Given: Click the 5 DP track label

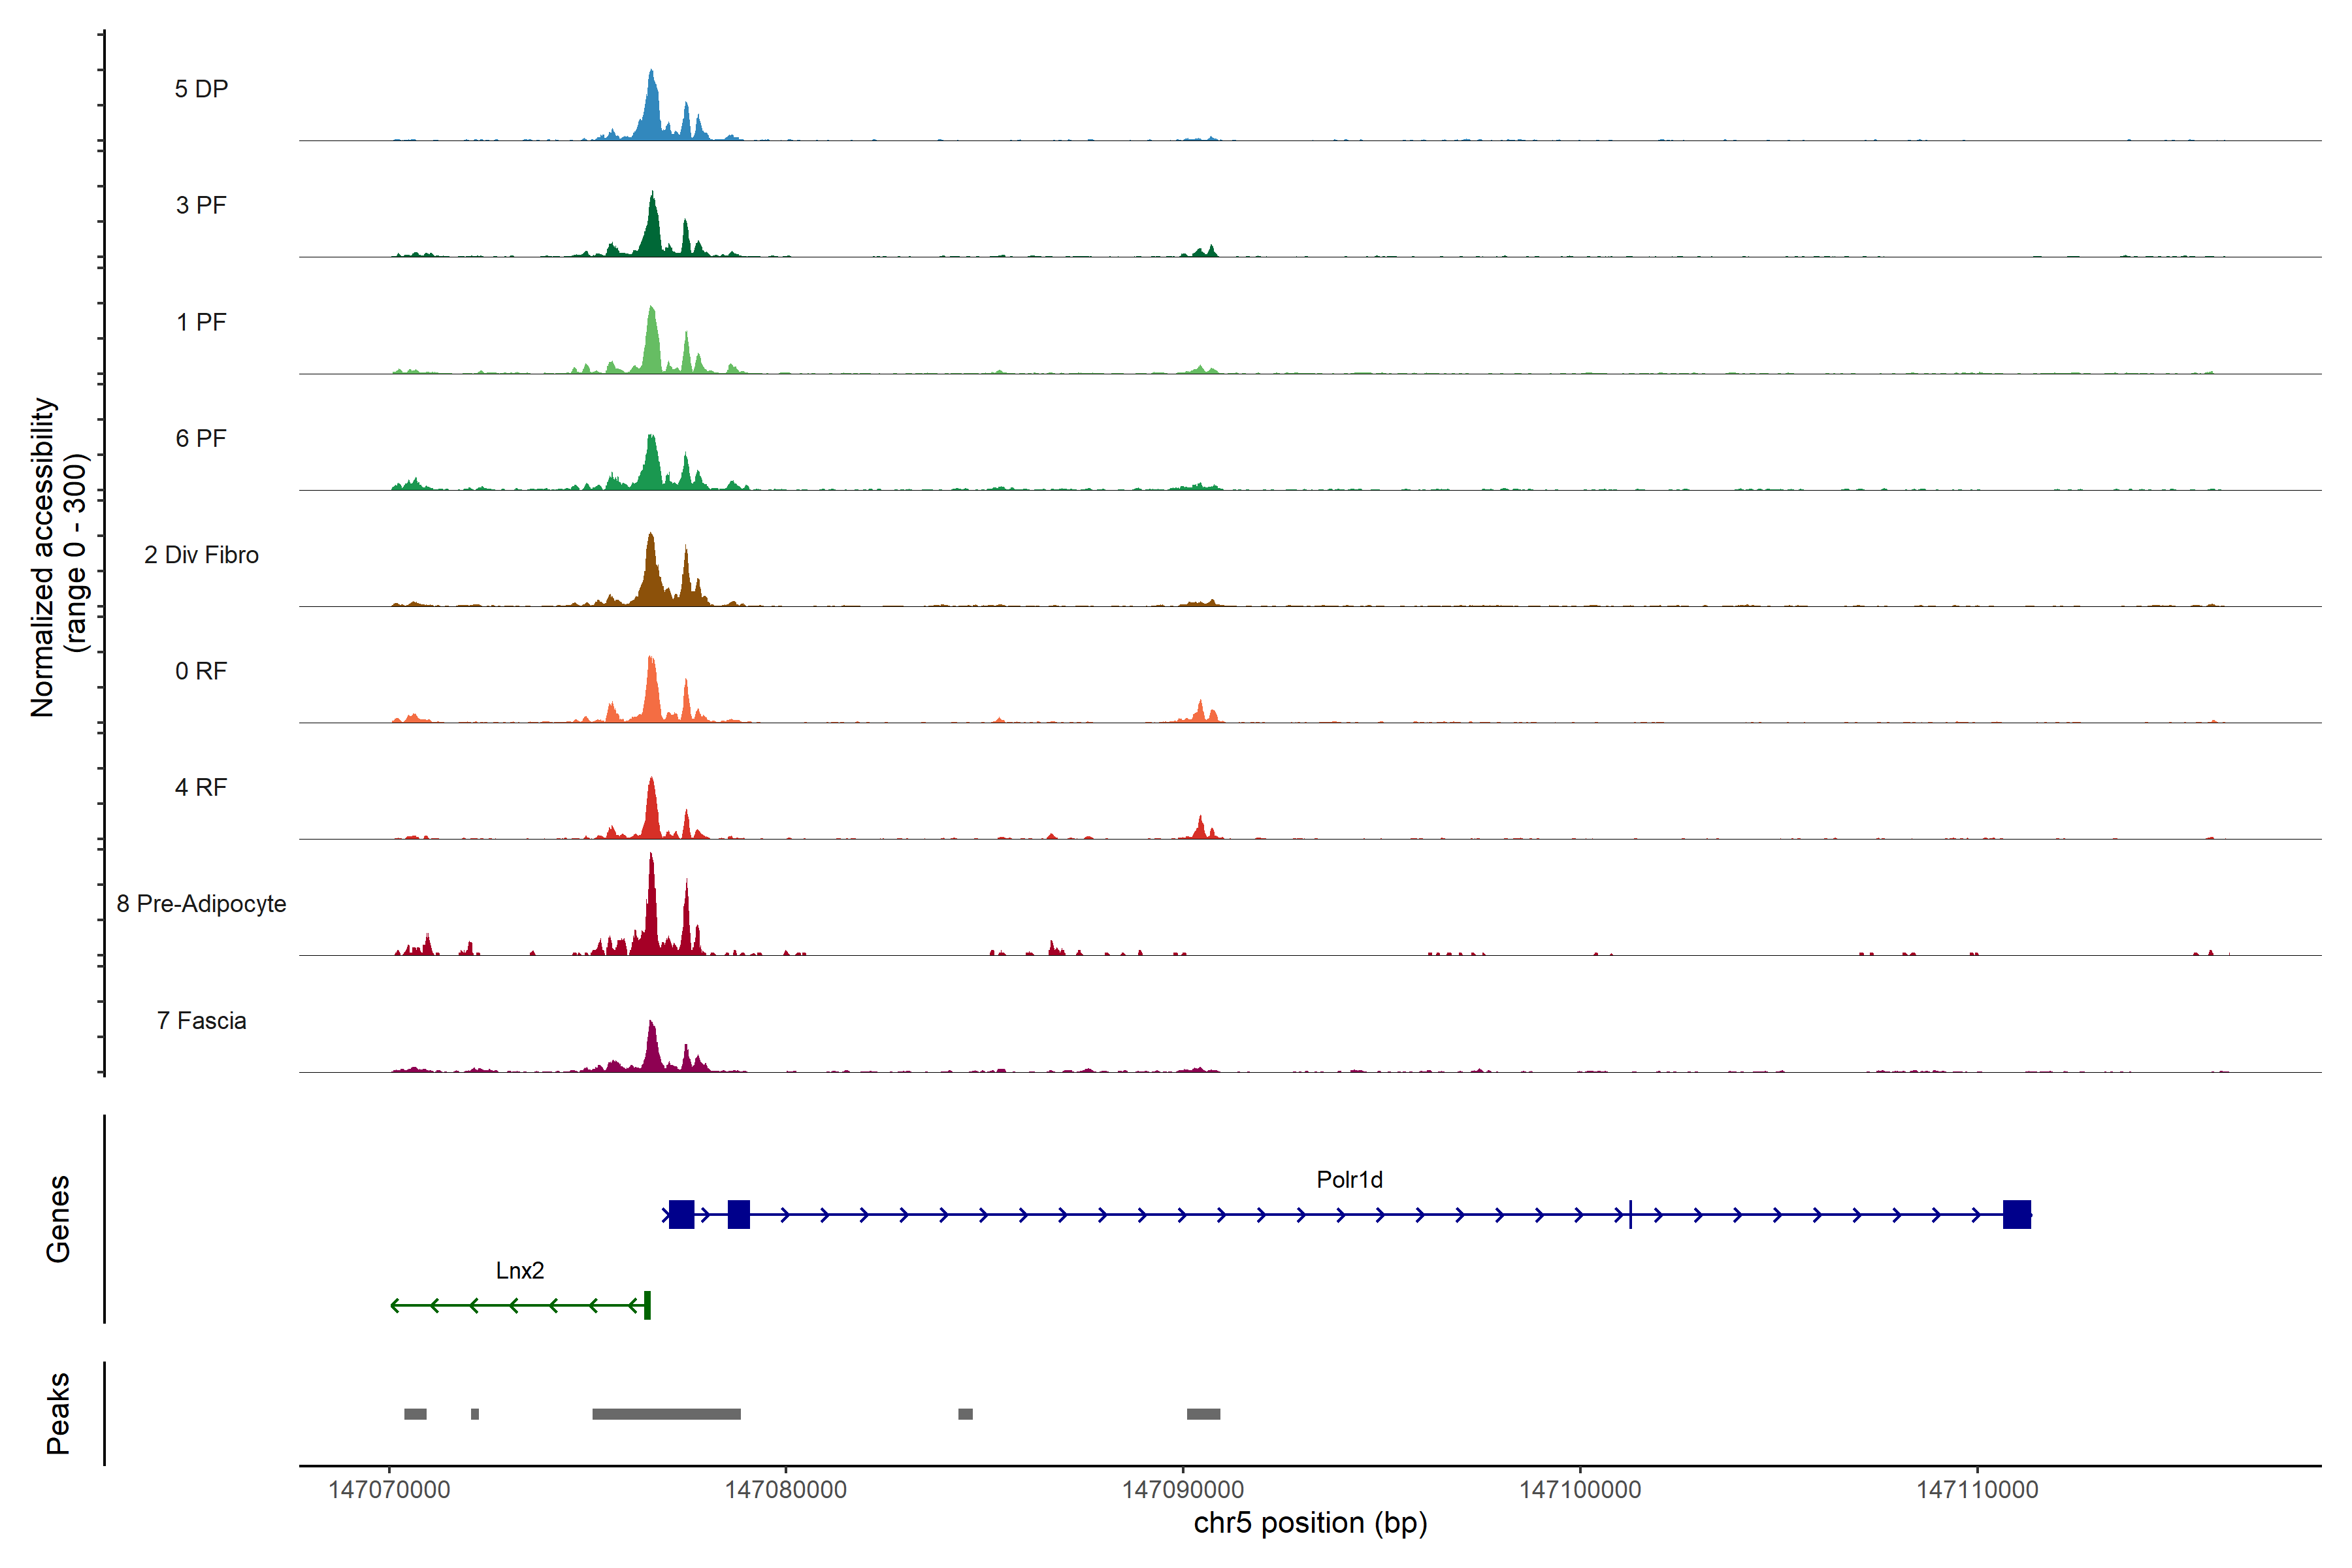Looking at the screenshot, I should 201,89.
